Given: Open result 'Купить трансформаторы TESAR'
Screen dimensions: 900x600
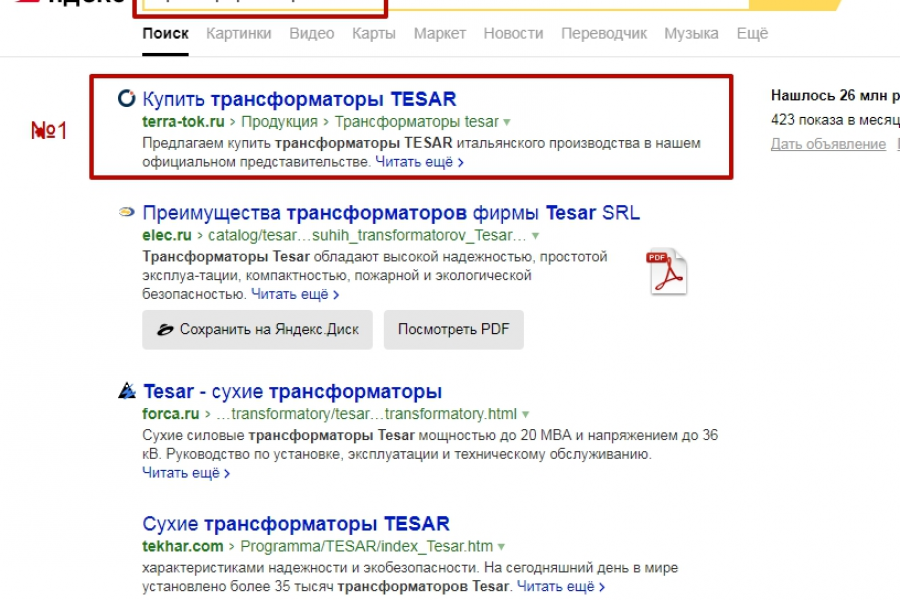Looking at the screenshot, I should [x=299, y=99].
